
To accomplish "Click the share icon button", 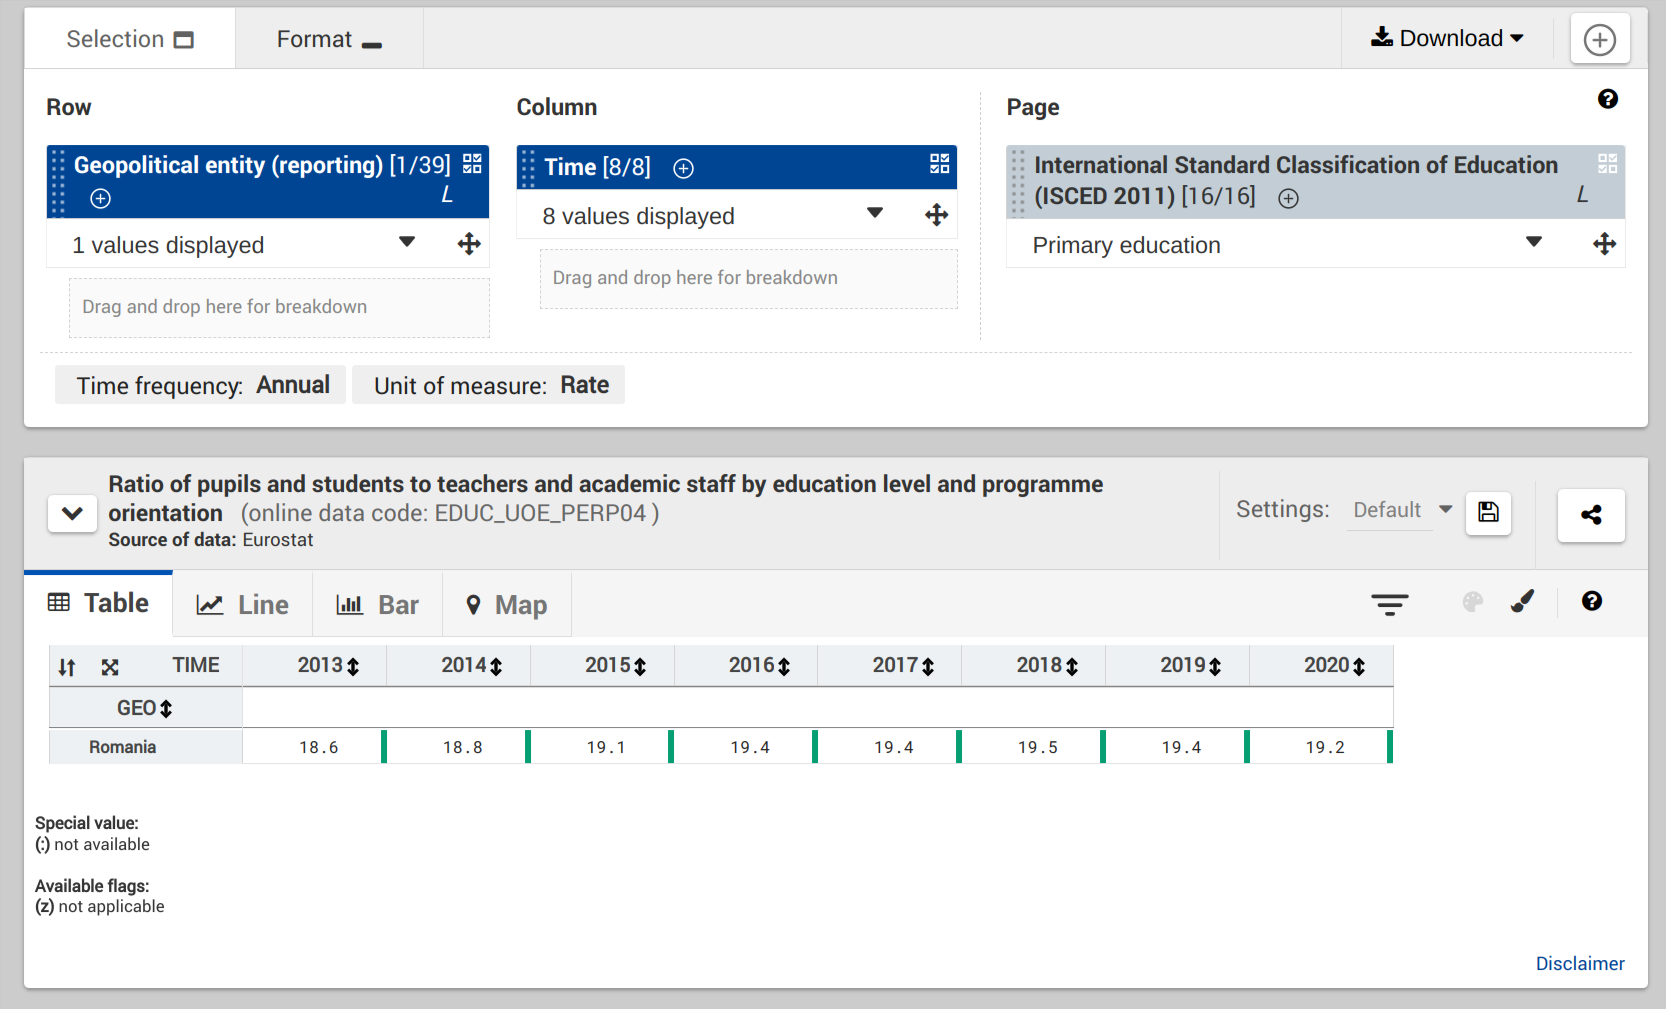I will pyautogui.click(x=1590, y=515).
